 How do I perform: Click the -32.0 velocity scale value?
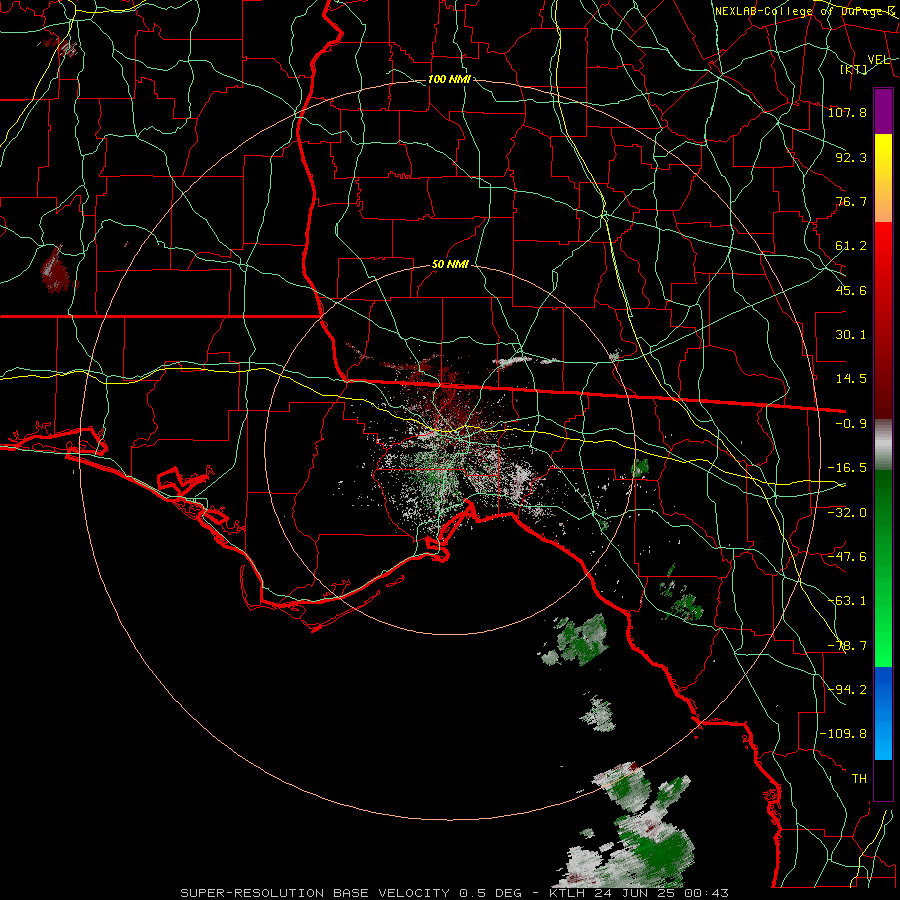coord(847,513)
